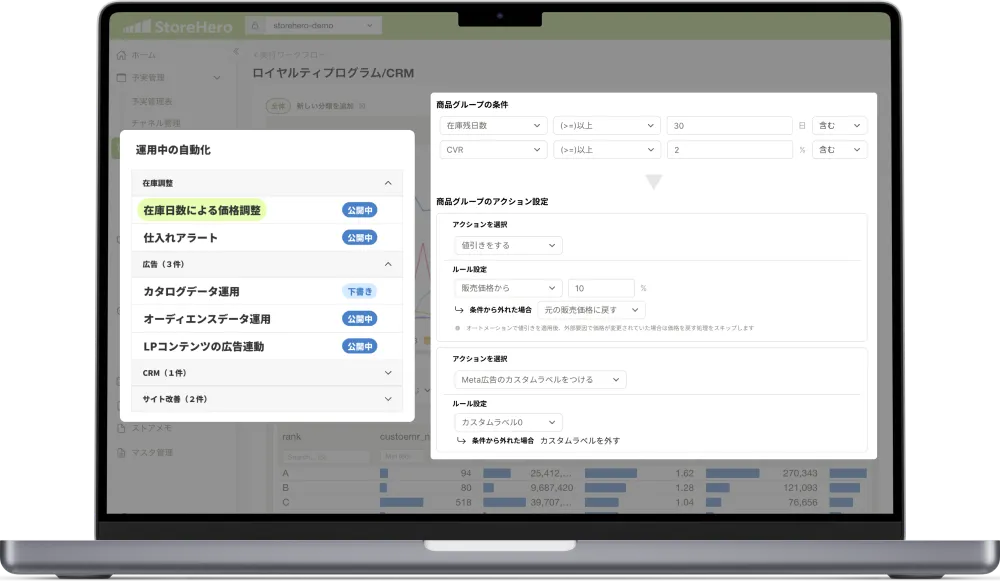Open the Meta広告のカスタムラベルをつける dropdown
The height and width of the screenshot is (581, 1000).
[539, 380]
